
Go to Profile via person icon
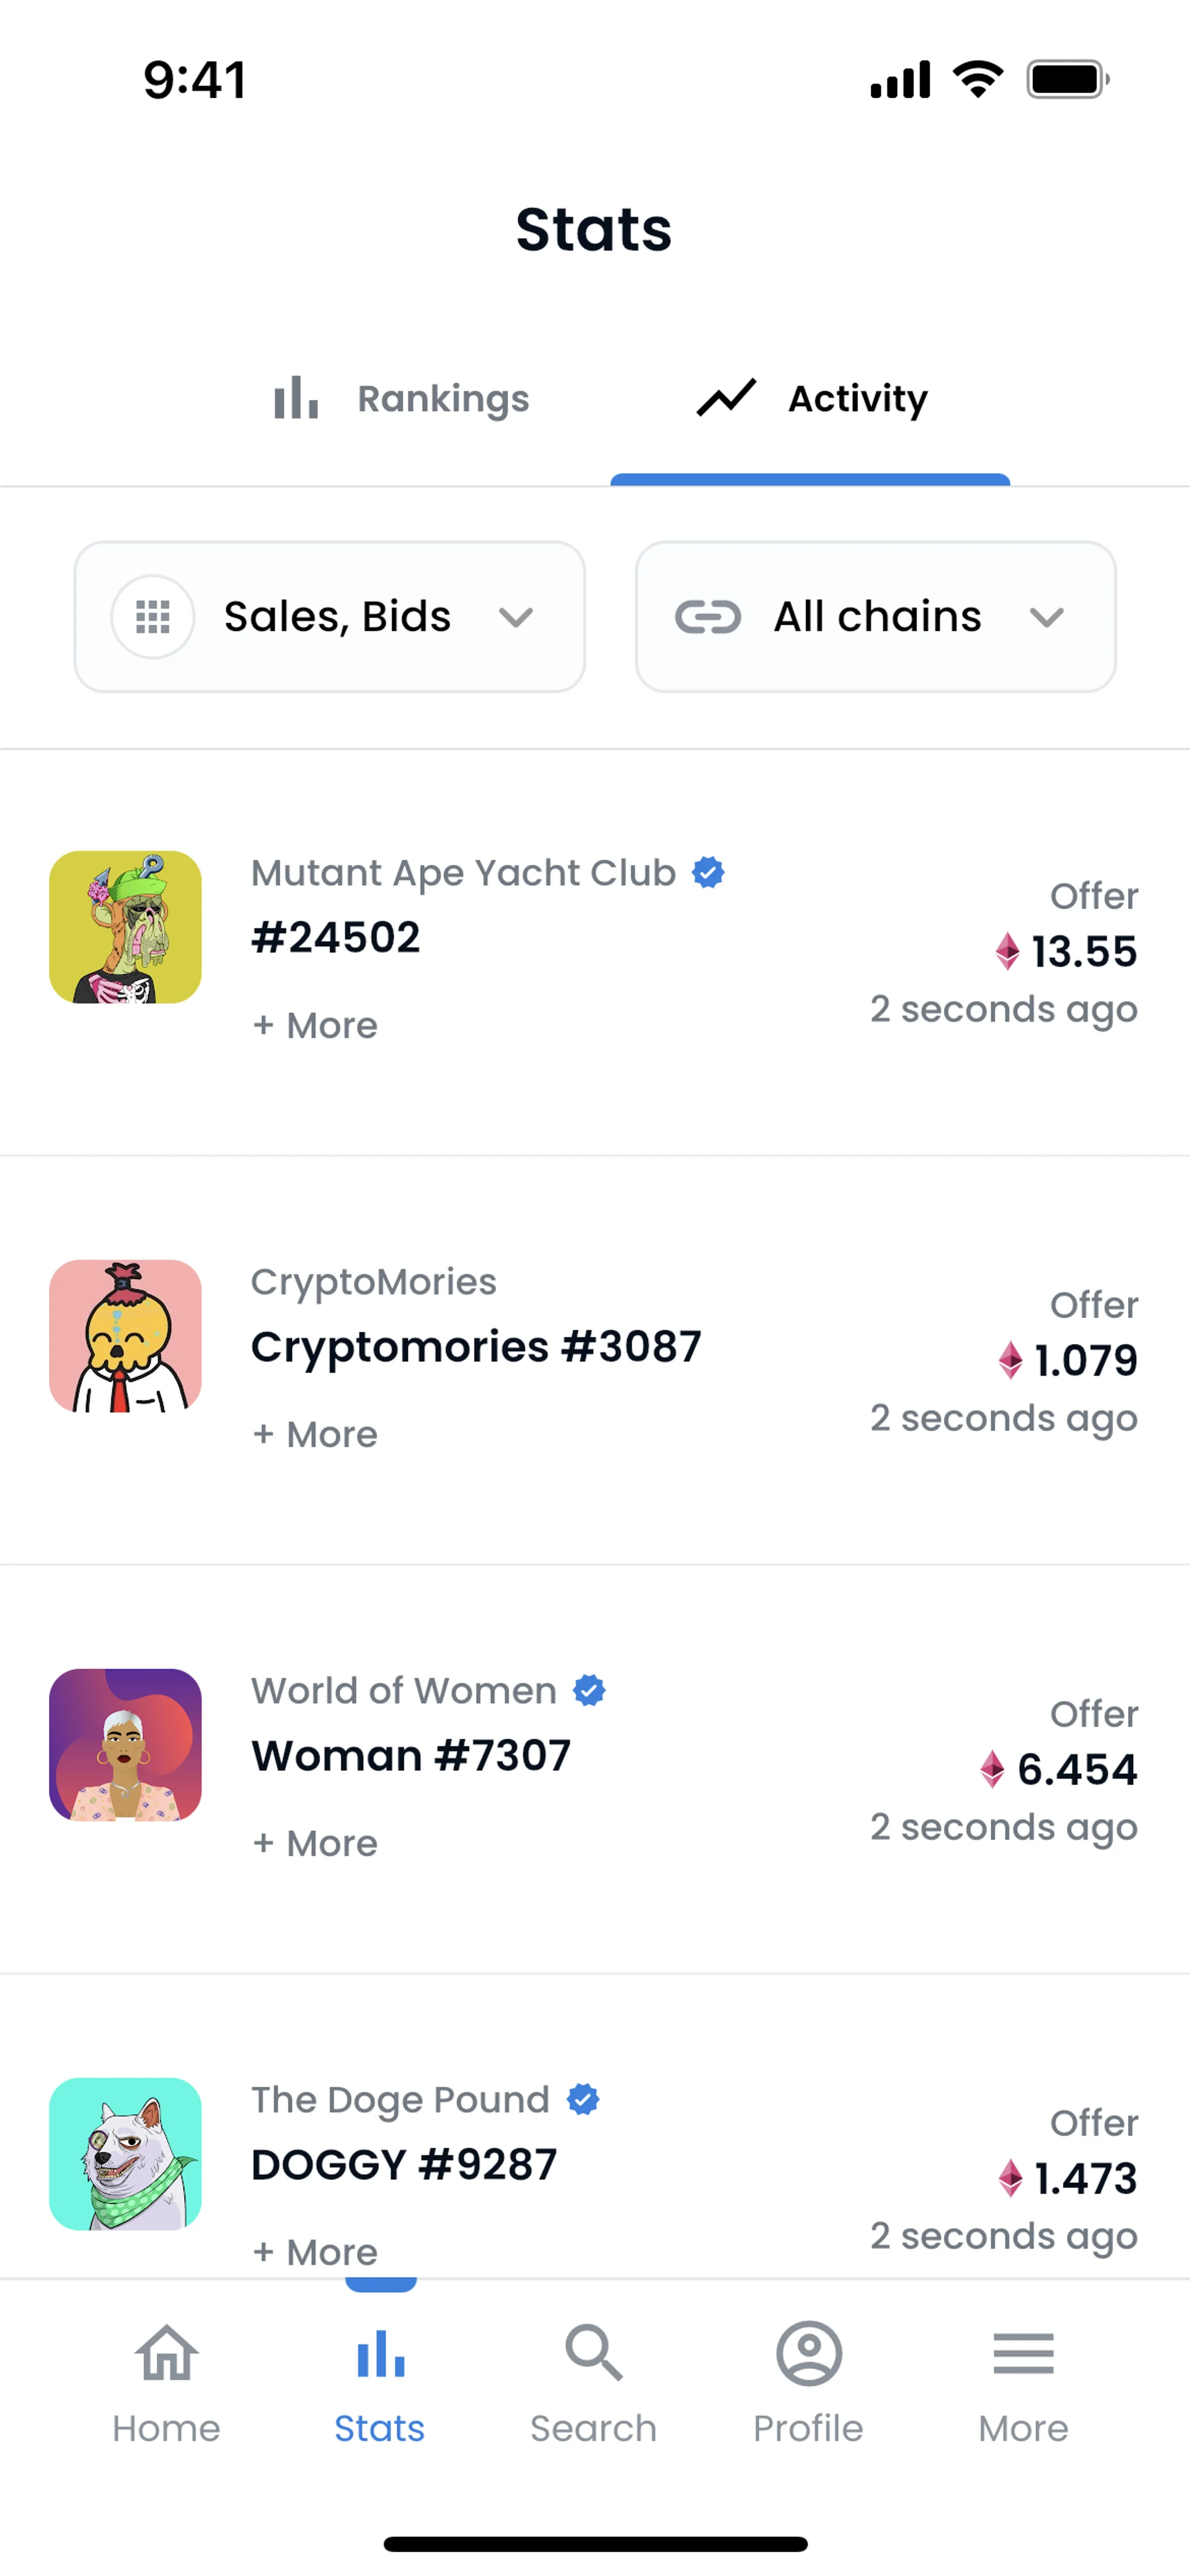point(808,2354)
